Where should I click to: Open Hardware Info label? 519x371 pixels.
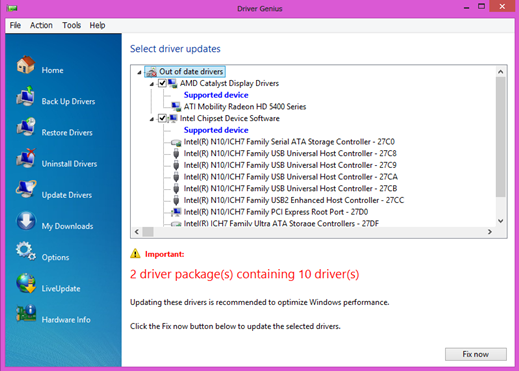pyautogui.click(x=66, y=320)
